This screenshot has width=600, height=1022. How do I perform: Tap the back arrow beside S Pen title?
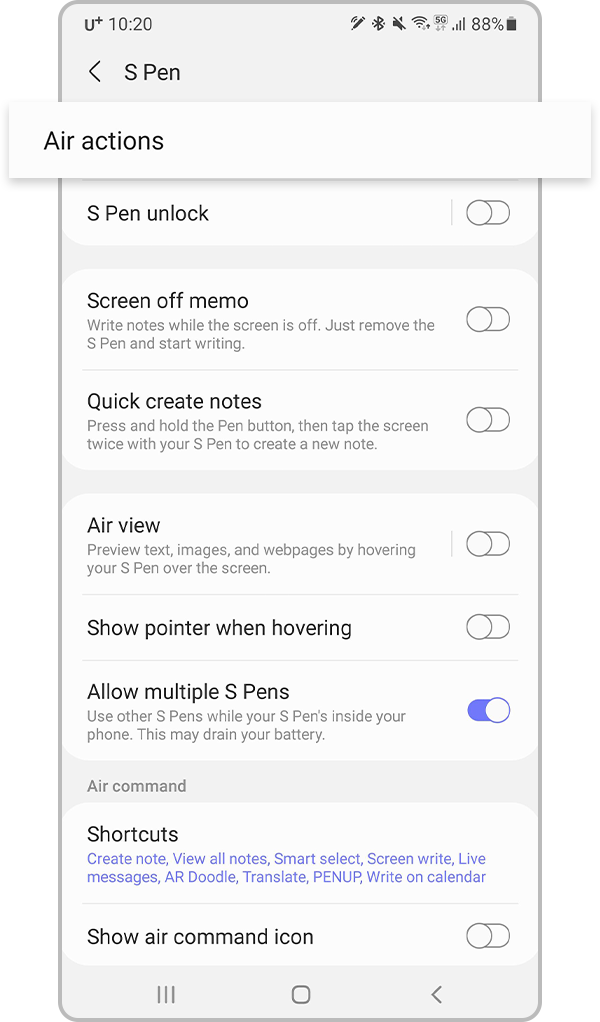(95, 72)
